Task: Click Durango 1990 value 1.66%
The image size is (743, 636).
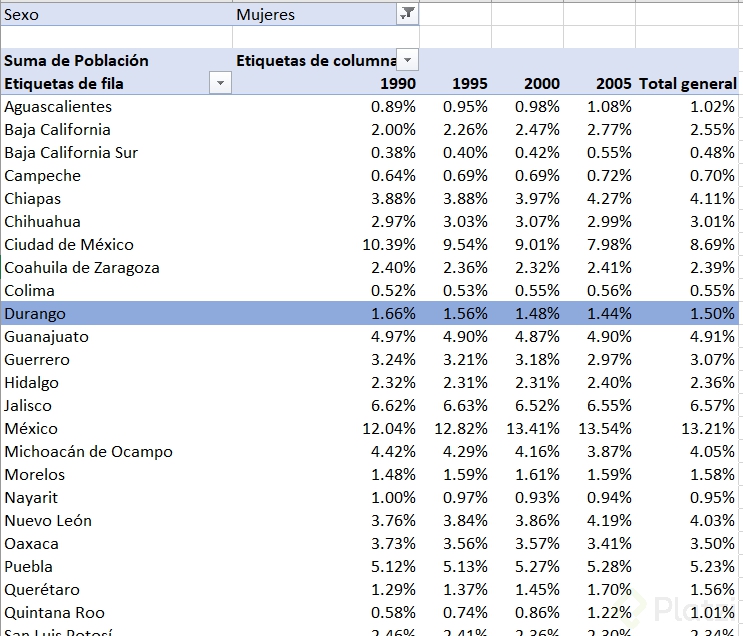Action: coord(393,314)
